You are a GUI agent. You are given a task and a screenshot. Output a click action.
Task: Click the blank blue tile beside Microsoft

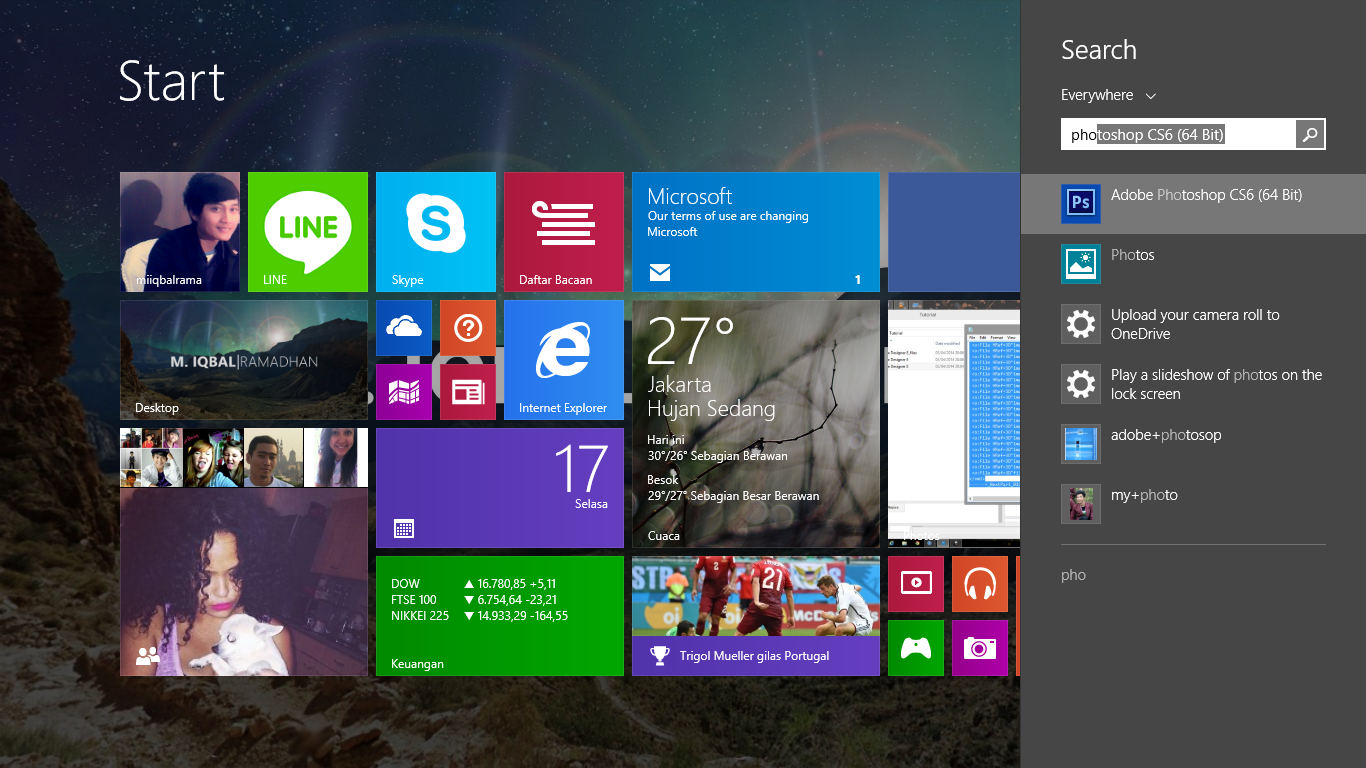point(954,232)
